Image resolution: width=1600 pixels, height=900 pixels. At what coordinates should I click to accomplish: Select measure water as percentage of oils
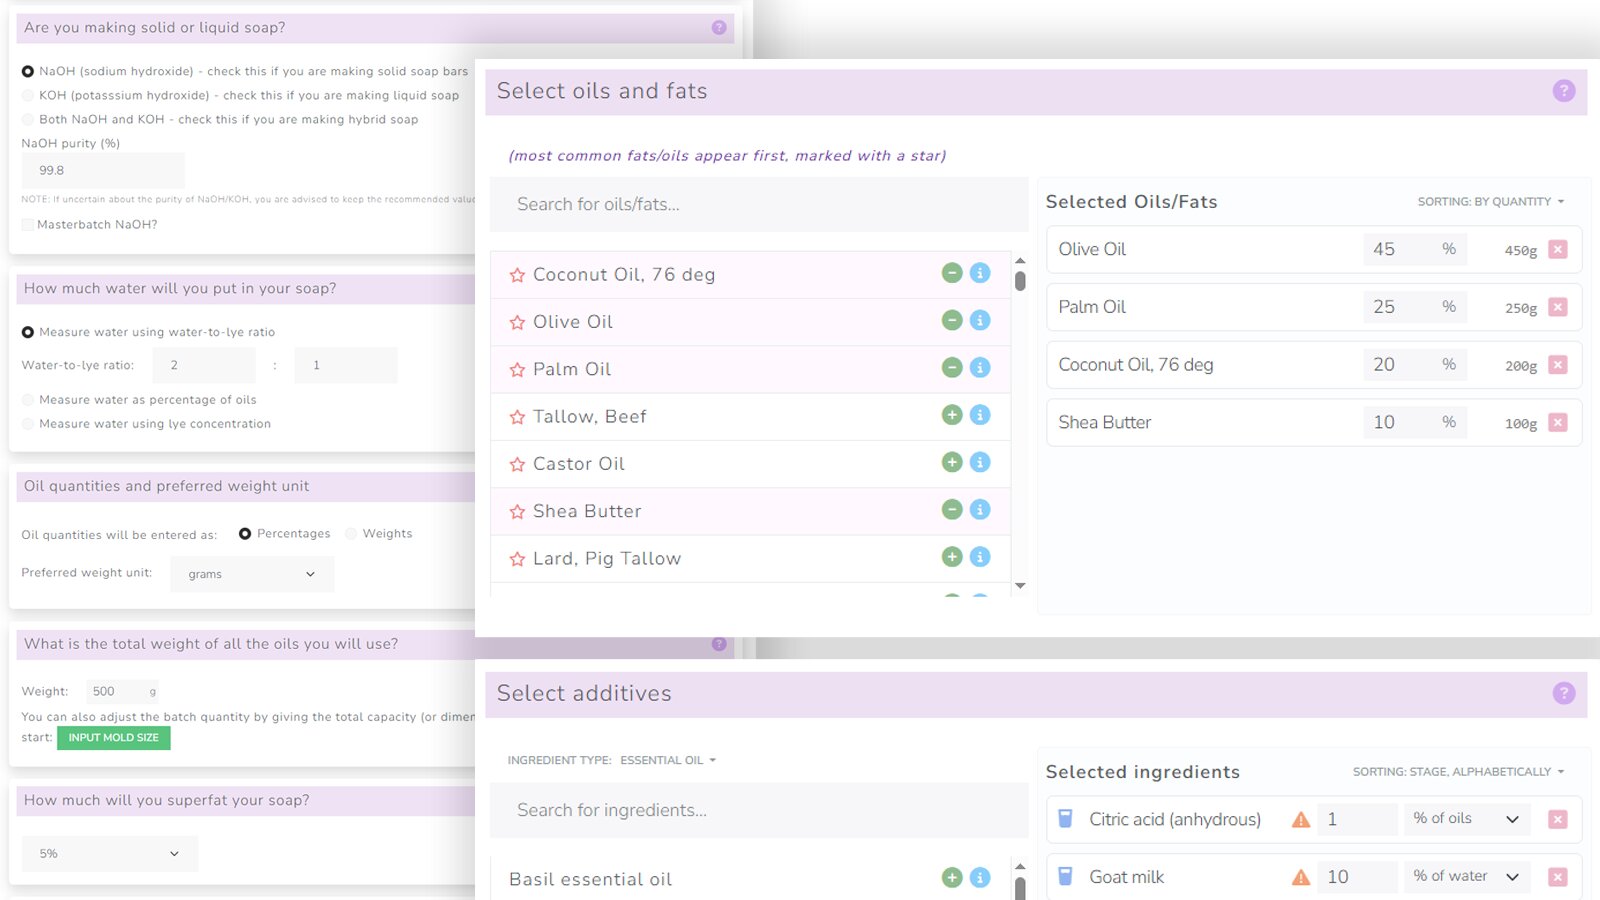28,400
